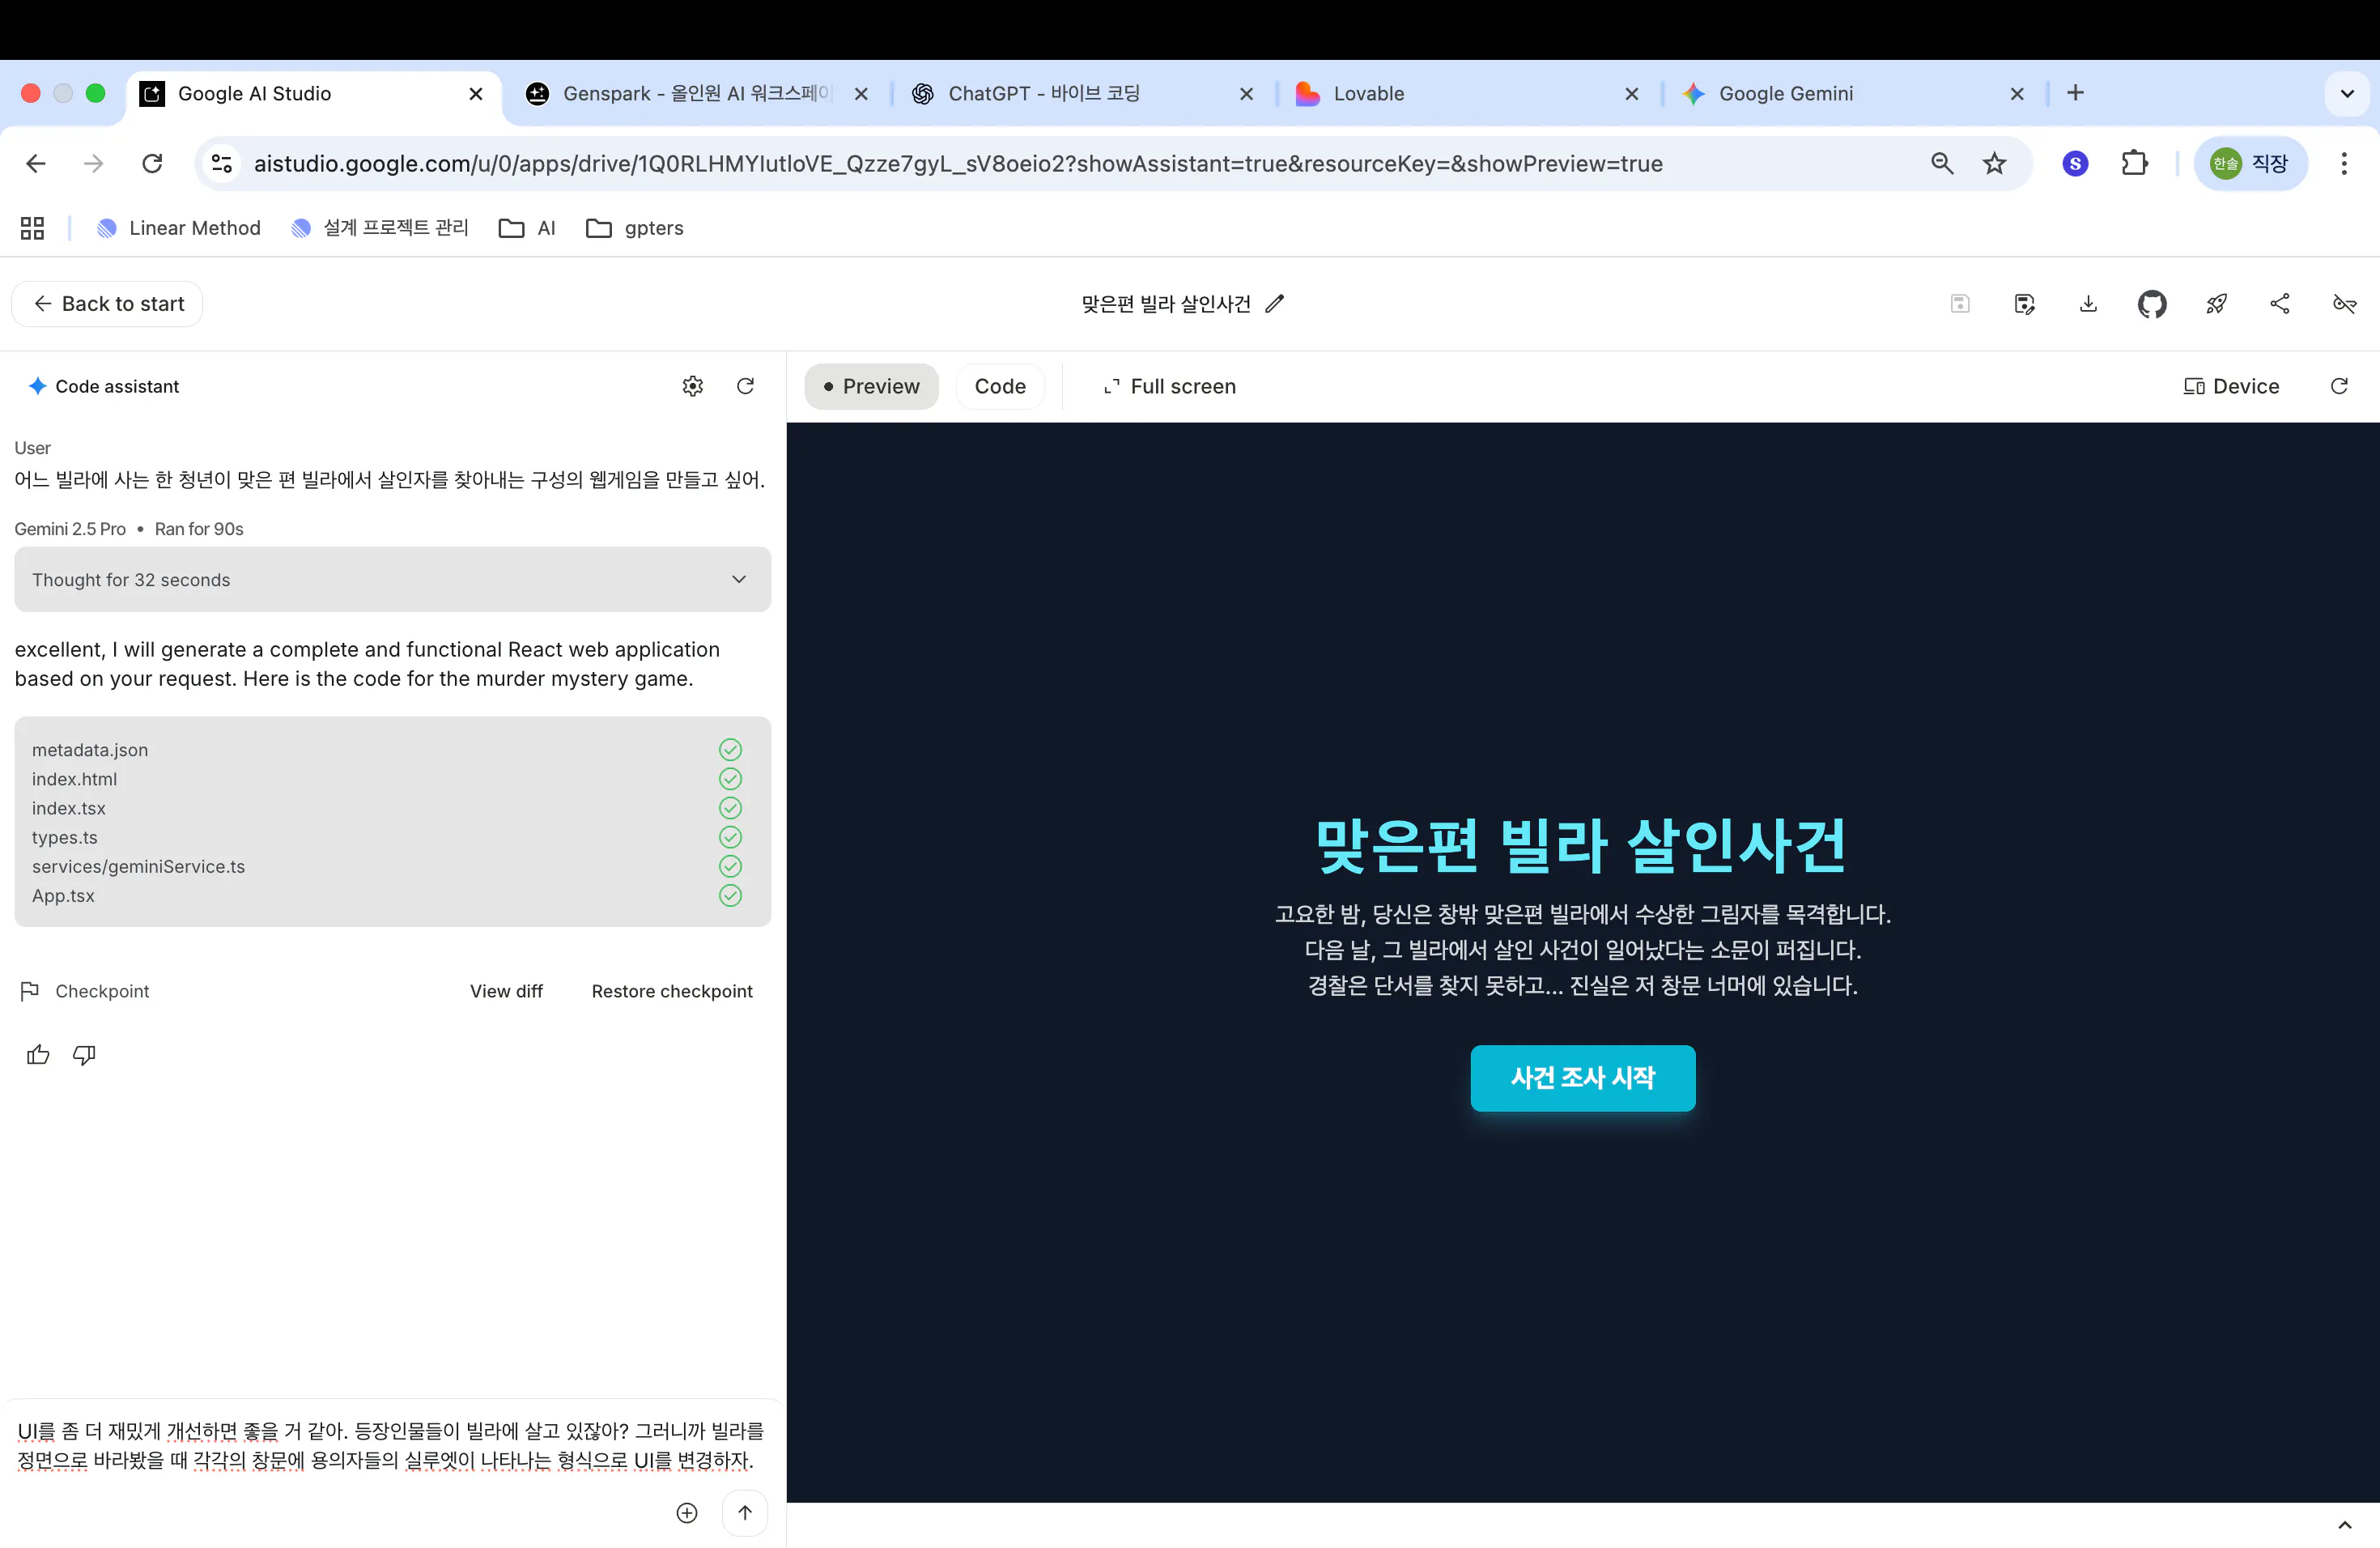
Task: Click the share app icon
Action: (2279, 304)
